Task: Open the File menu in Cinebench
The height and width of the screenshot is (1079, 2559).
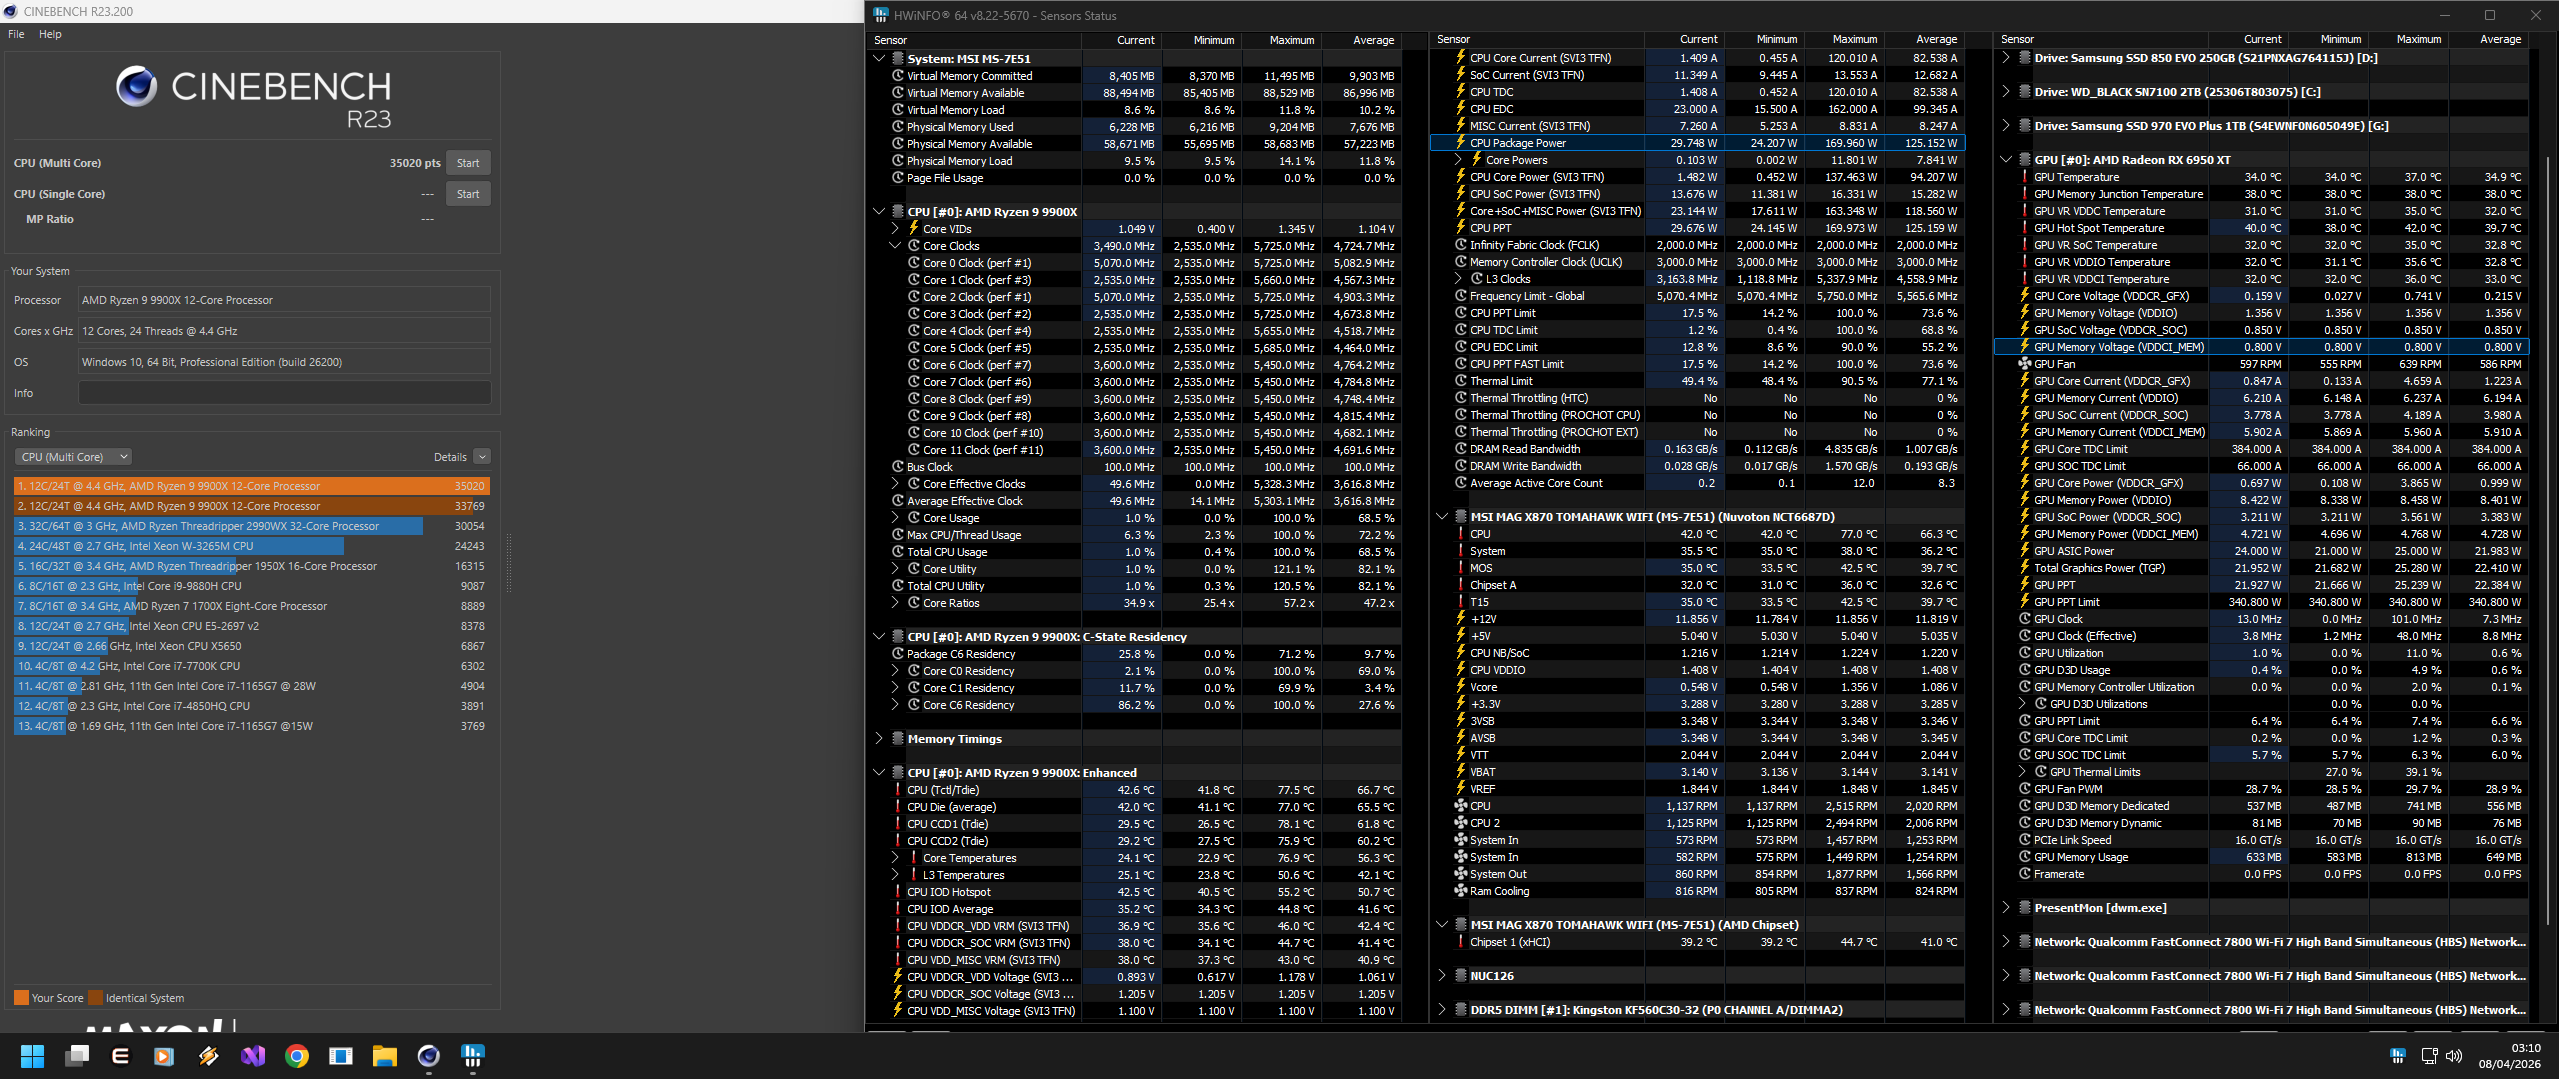Action: pos(16,34)
